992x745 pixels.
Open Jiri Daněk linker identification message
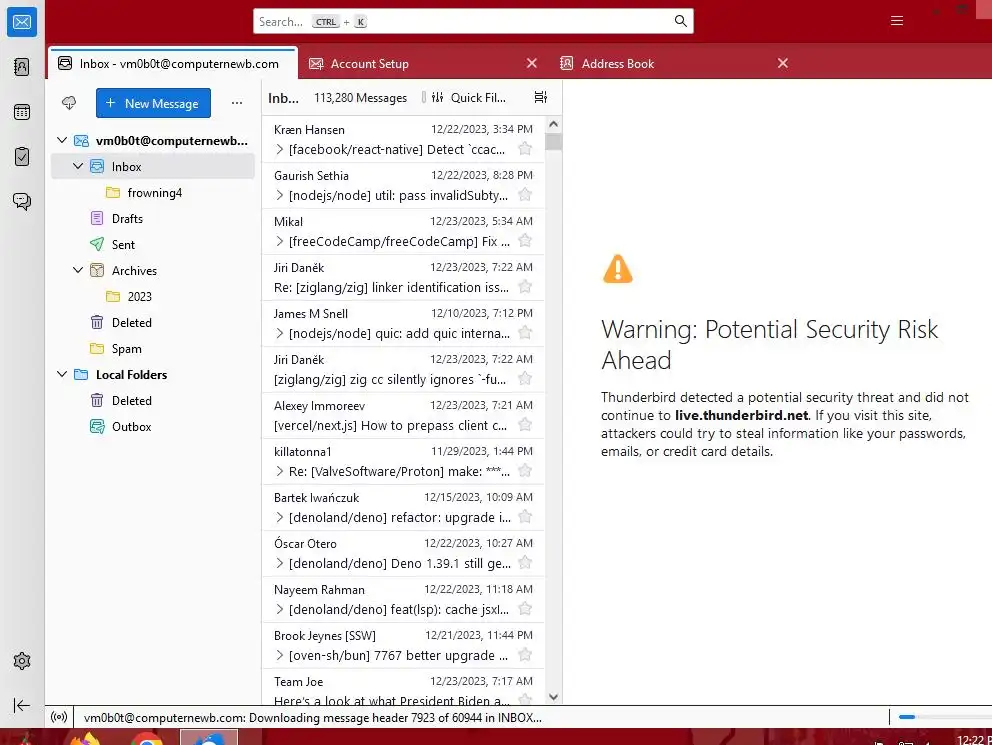click(x=403, y=278)
